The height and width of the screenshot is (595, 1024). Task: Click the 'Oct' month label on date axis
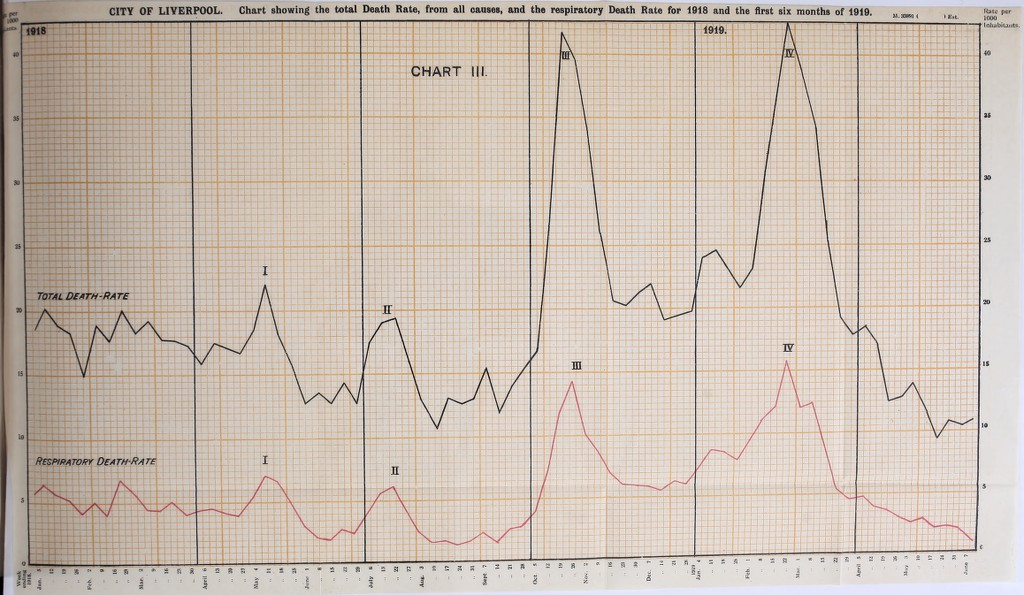(x=536, y=580)
